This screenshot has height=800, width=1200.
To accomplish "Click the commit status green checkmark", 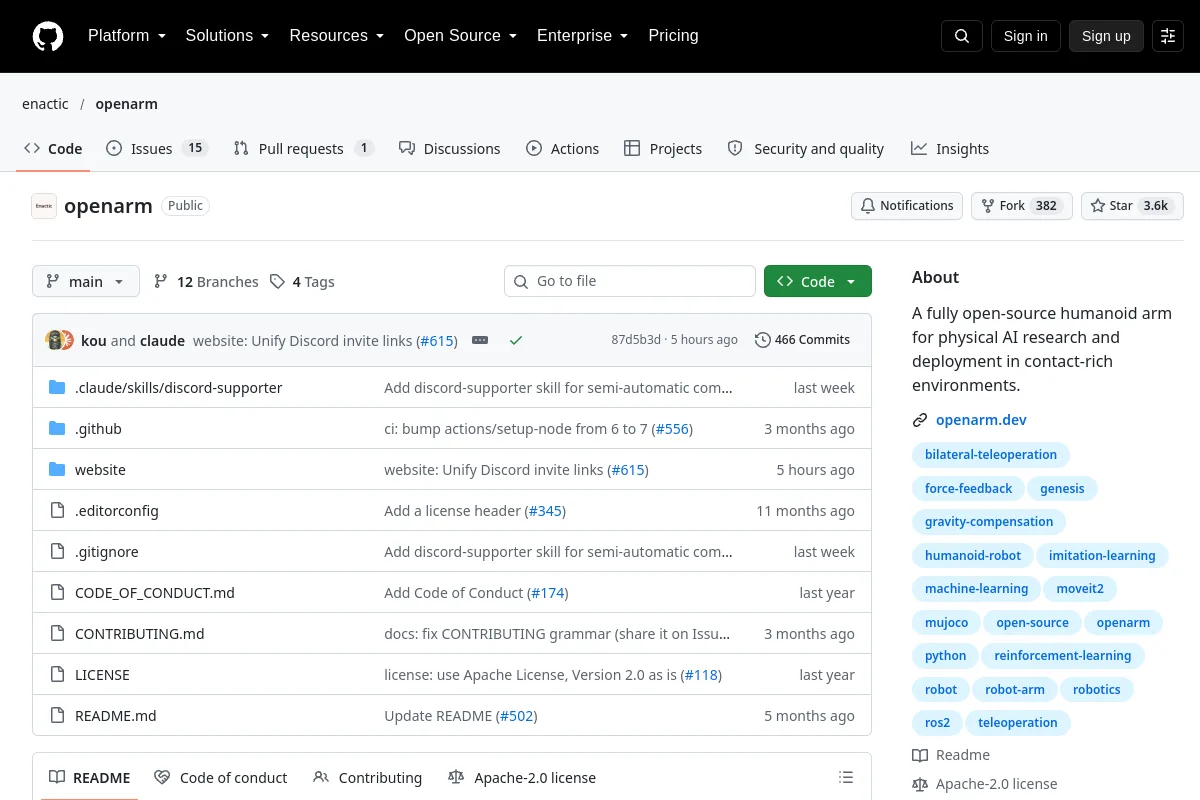I will (x=516, y=340).
